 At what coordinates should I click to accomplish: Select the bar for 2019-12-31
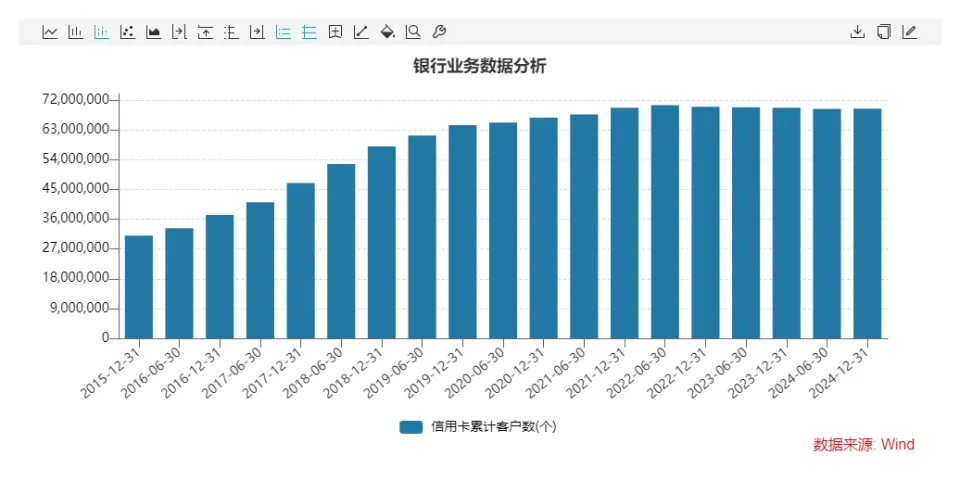click(463, 232)
